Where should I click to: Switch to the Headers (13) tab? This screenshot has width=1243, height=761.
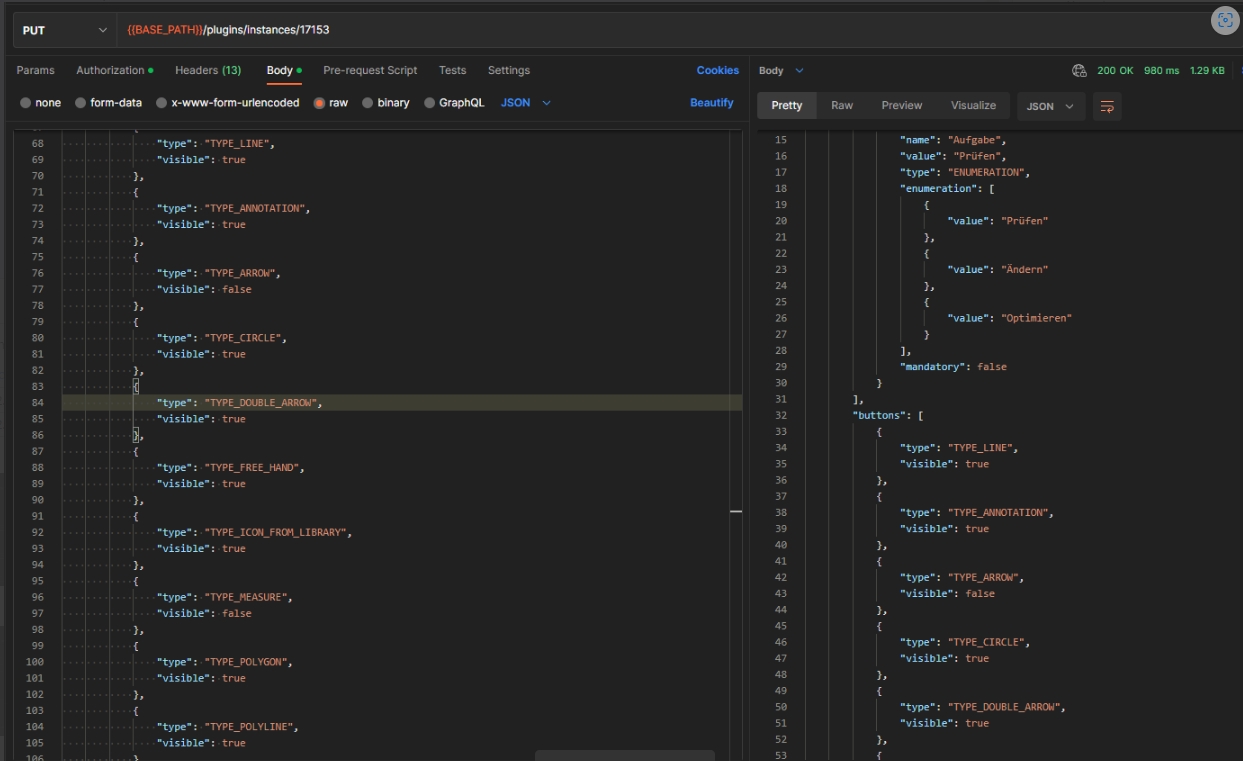point(207,71)
